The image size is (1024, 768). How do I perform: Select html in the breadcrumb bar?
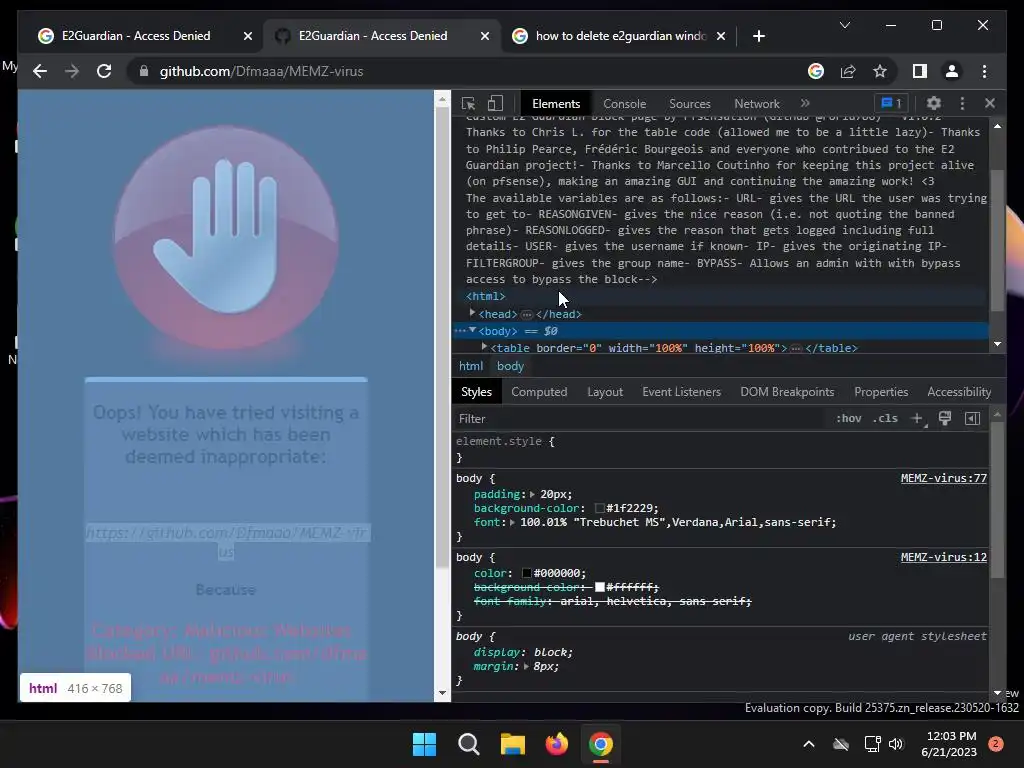point(471,366)
